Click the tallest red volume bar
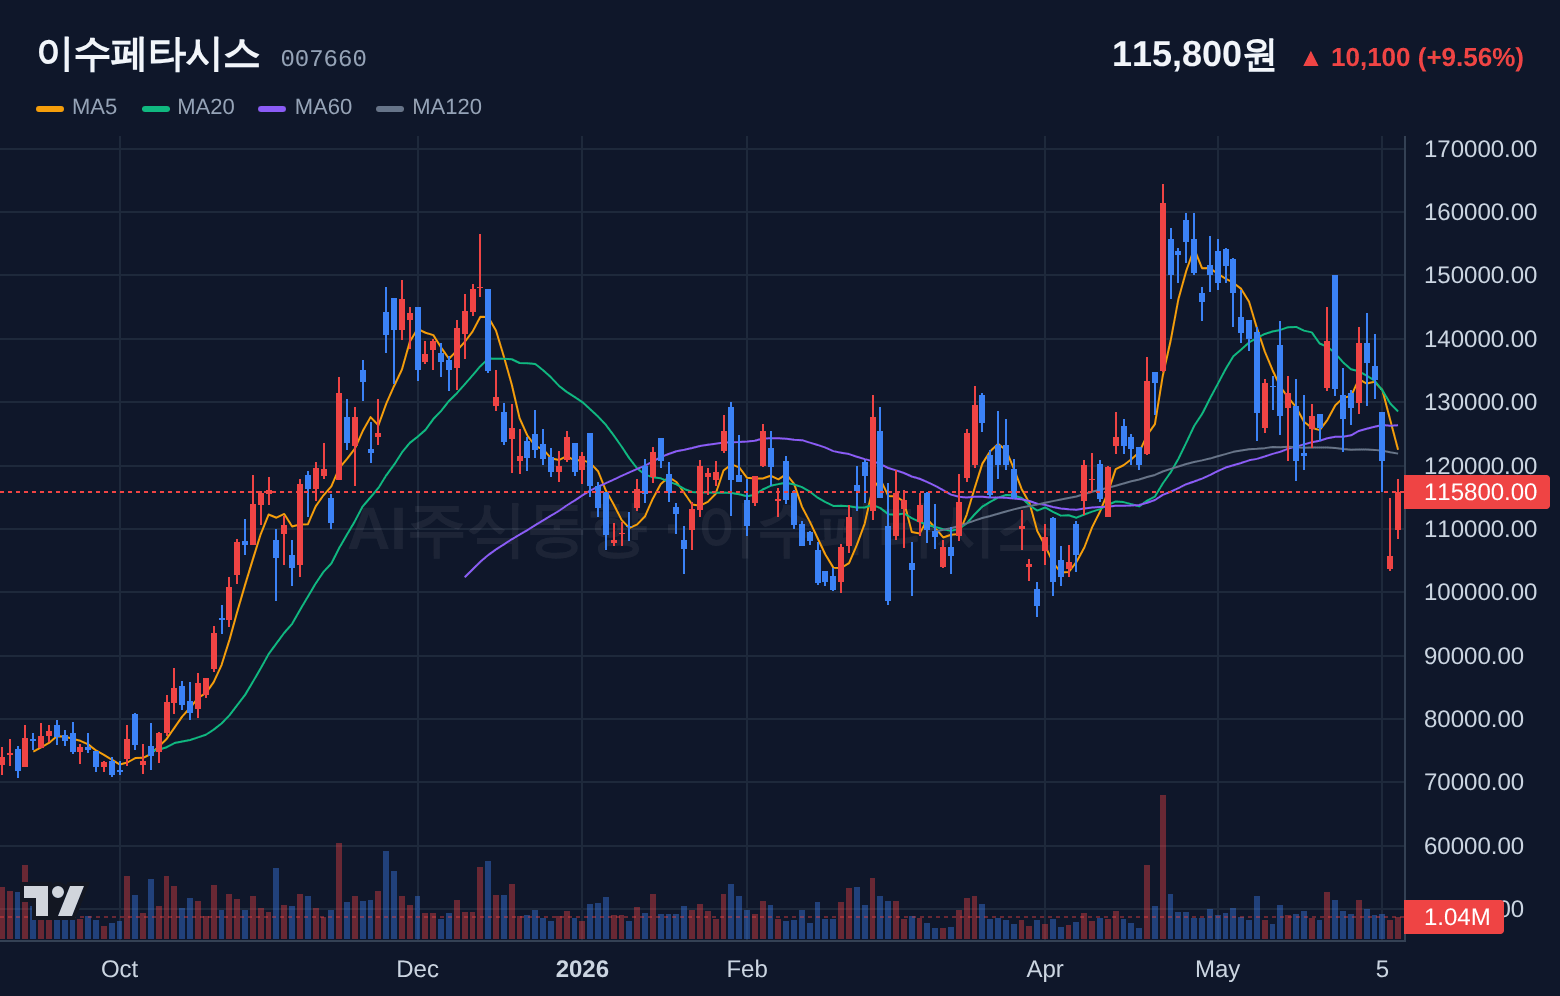This screenshot has height=996, width=1560. pos(1163,867)
